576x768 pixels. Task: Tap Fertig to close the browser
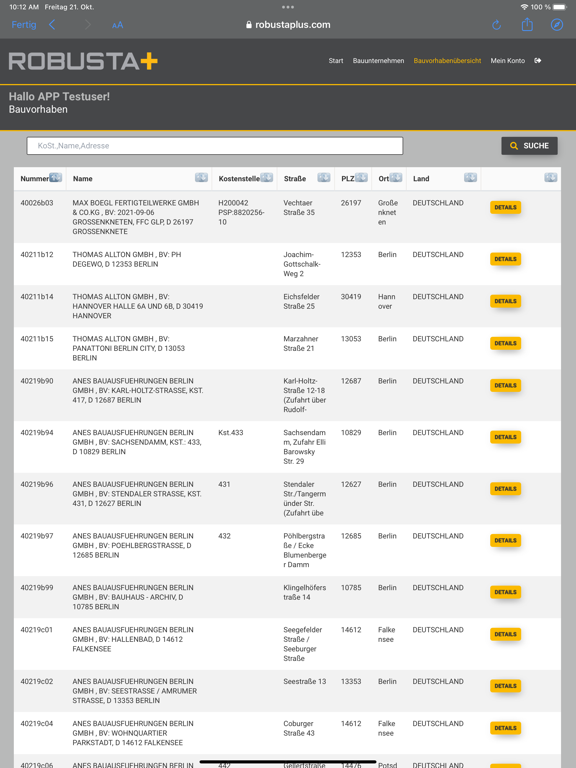(x=24, y=24)
